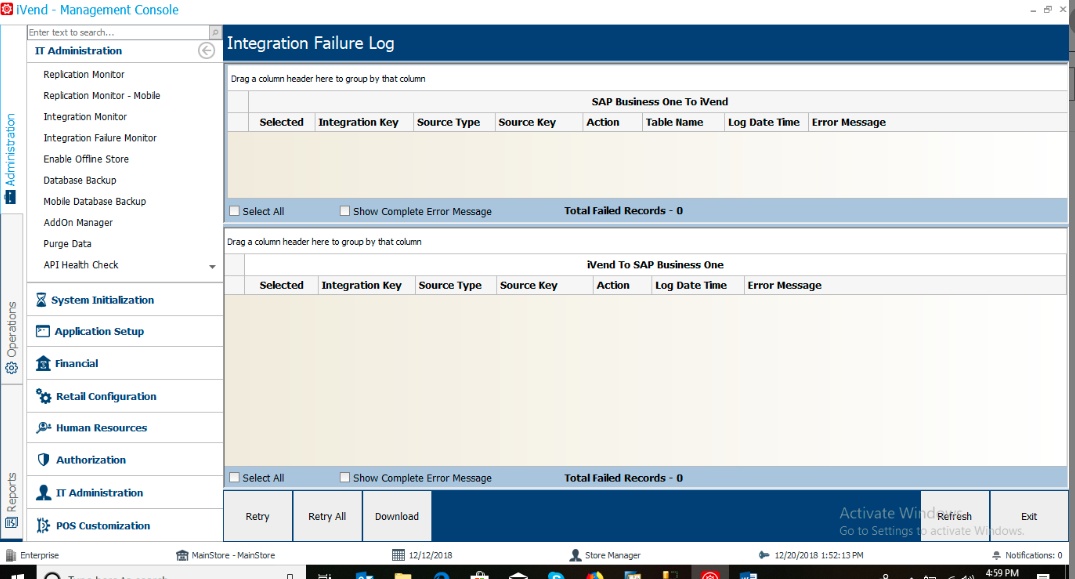
Task: Sort iVend-to-SAP grid by Error Message
Action: point(905,285)
